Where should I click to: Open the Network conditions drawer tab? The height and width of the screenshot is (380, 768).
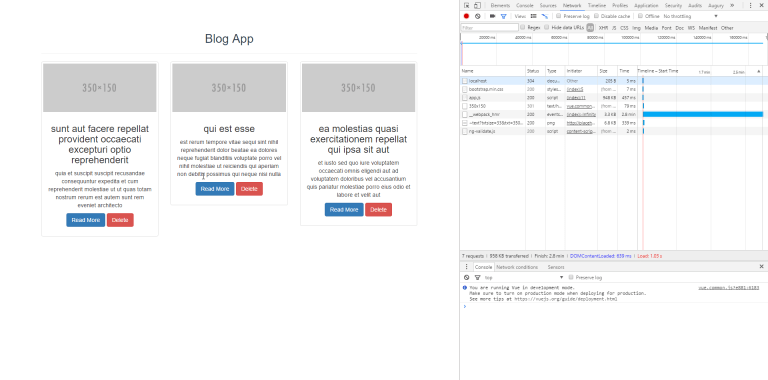(x=517, y=267)
